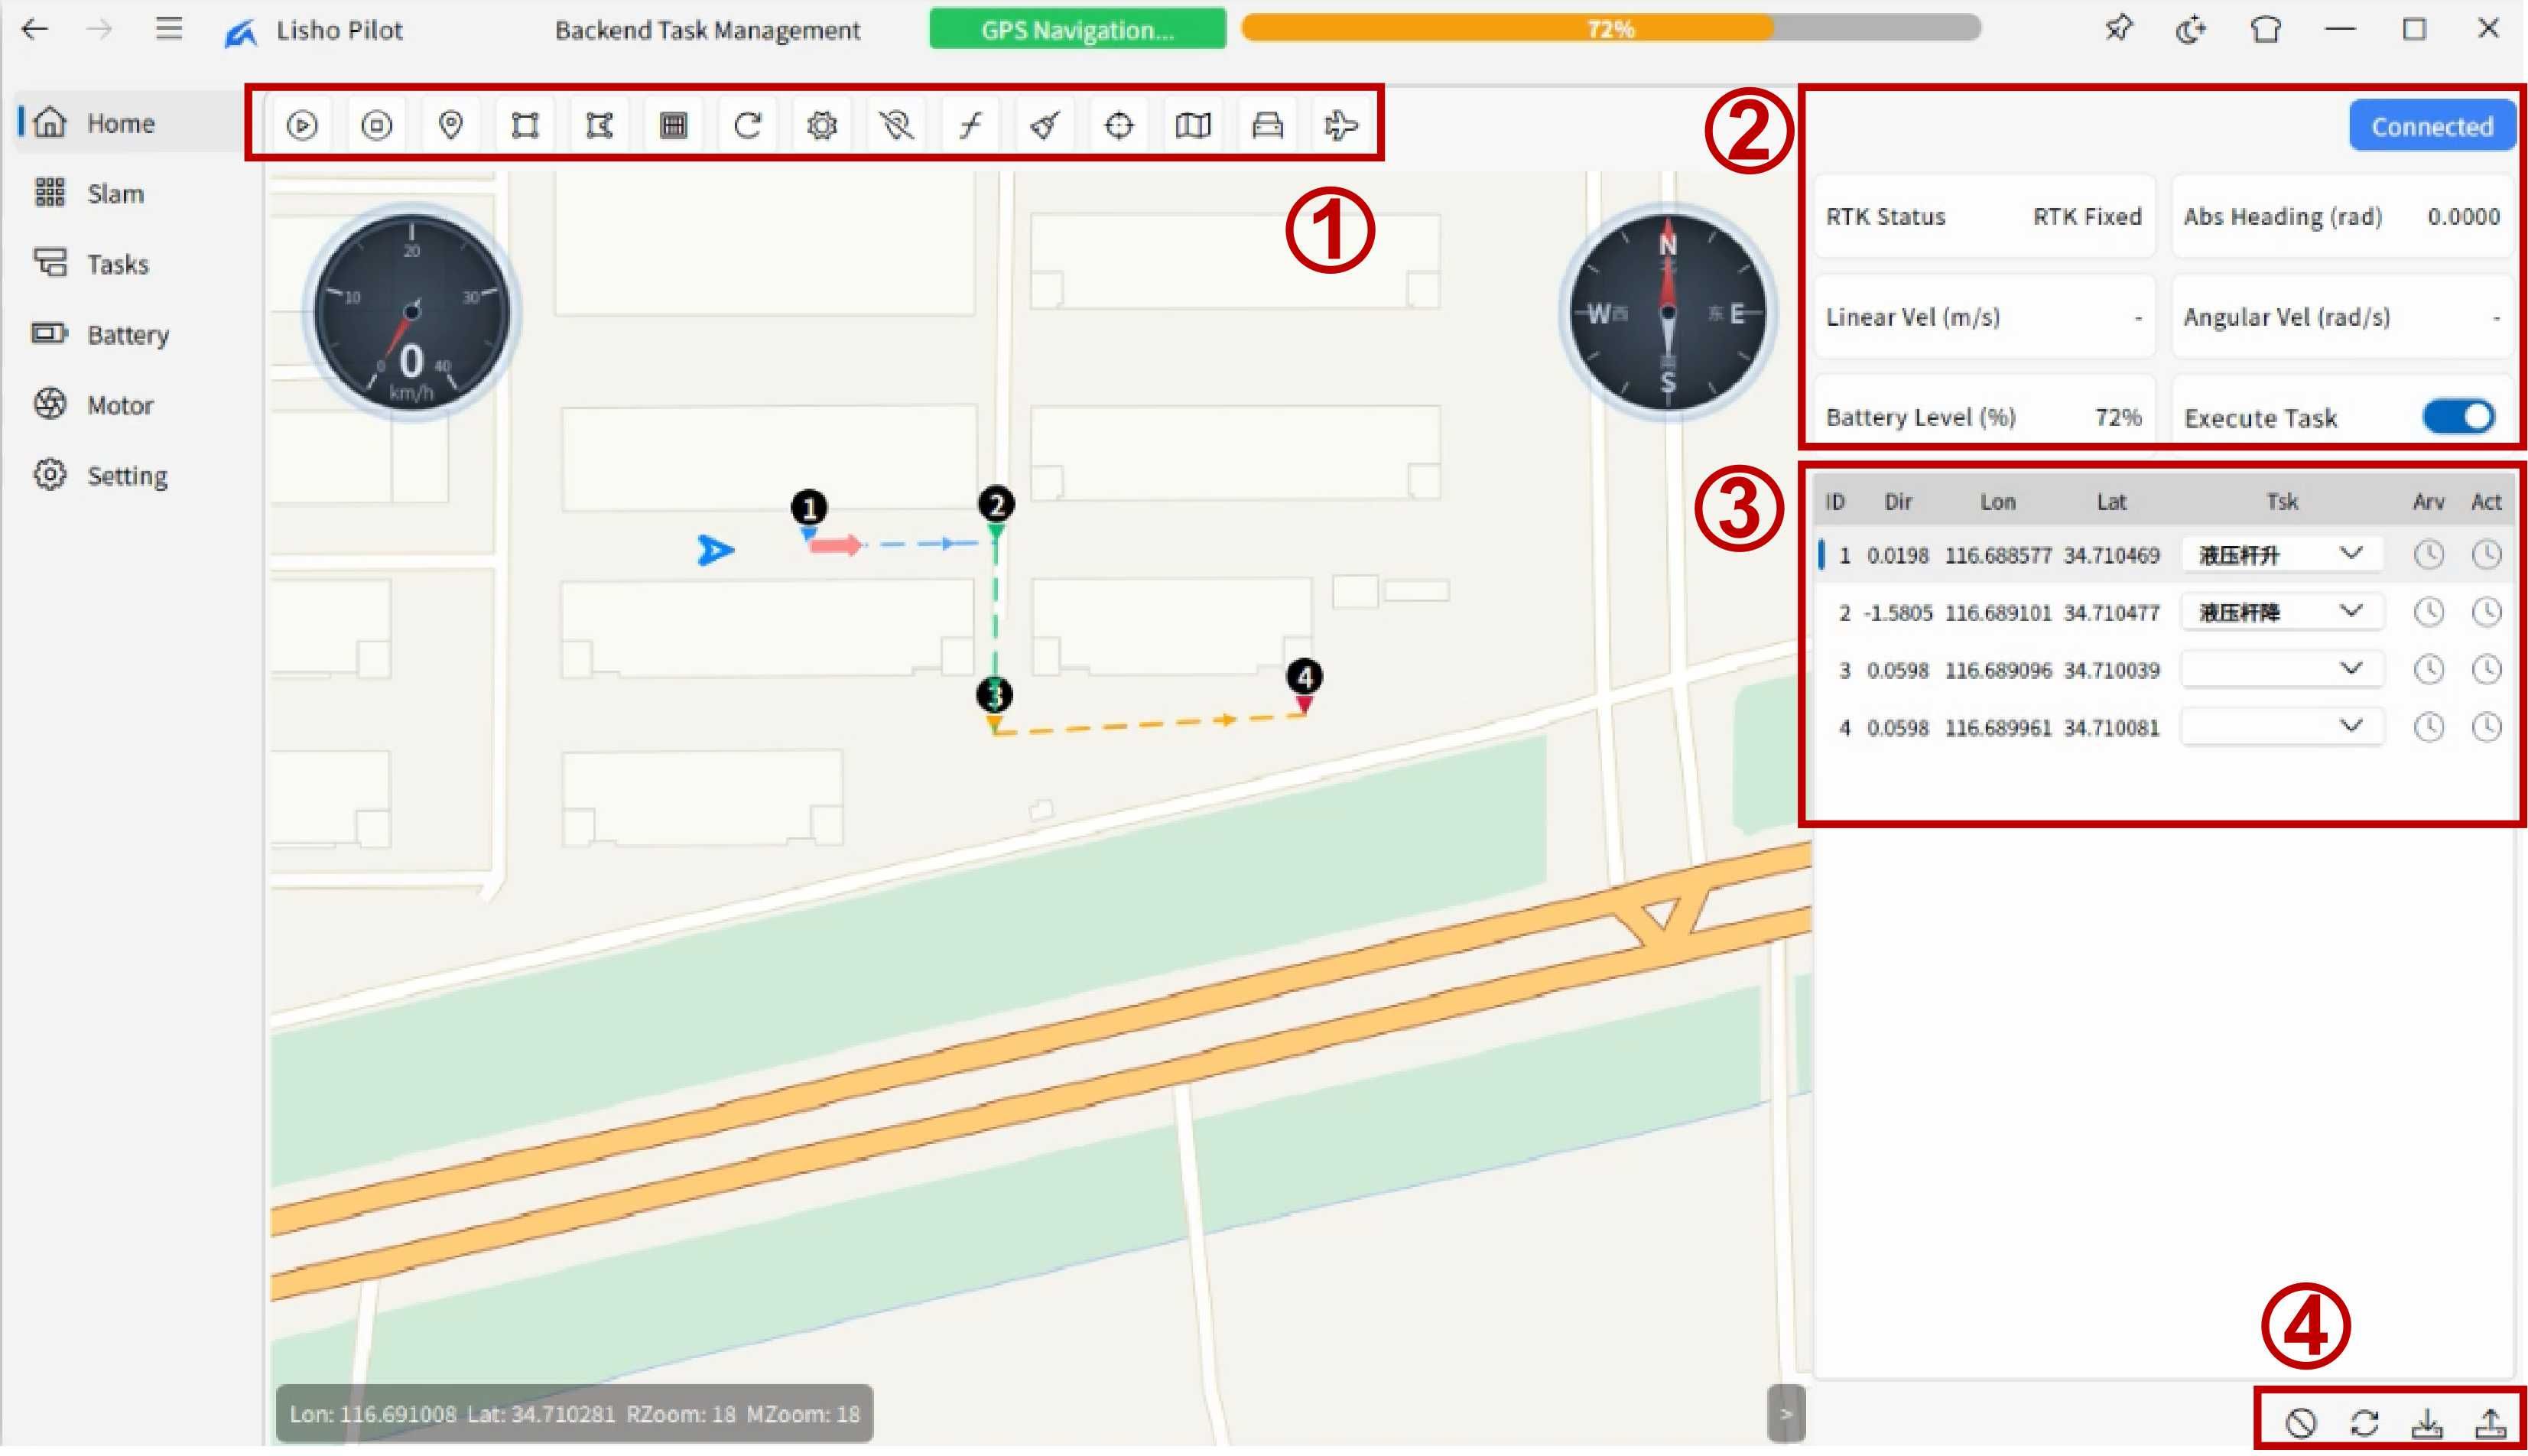Select the crosshair target tool
Screen dimensions: 2528x1456
pyautogui.click(x=1119, y=125)
